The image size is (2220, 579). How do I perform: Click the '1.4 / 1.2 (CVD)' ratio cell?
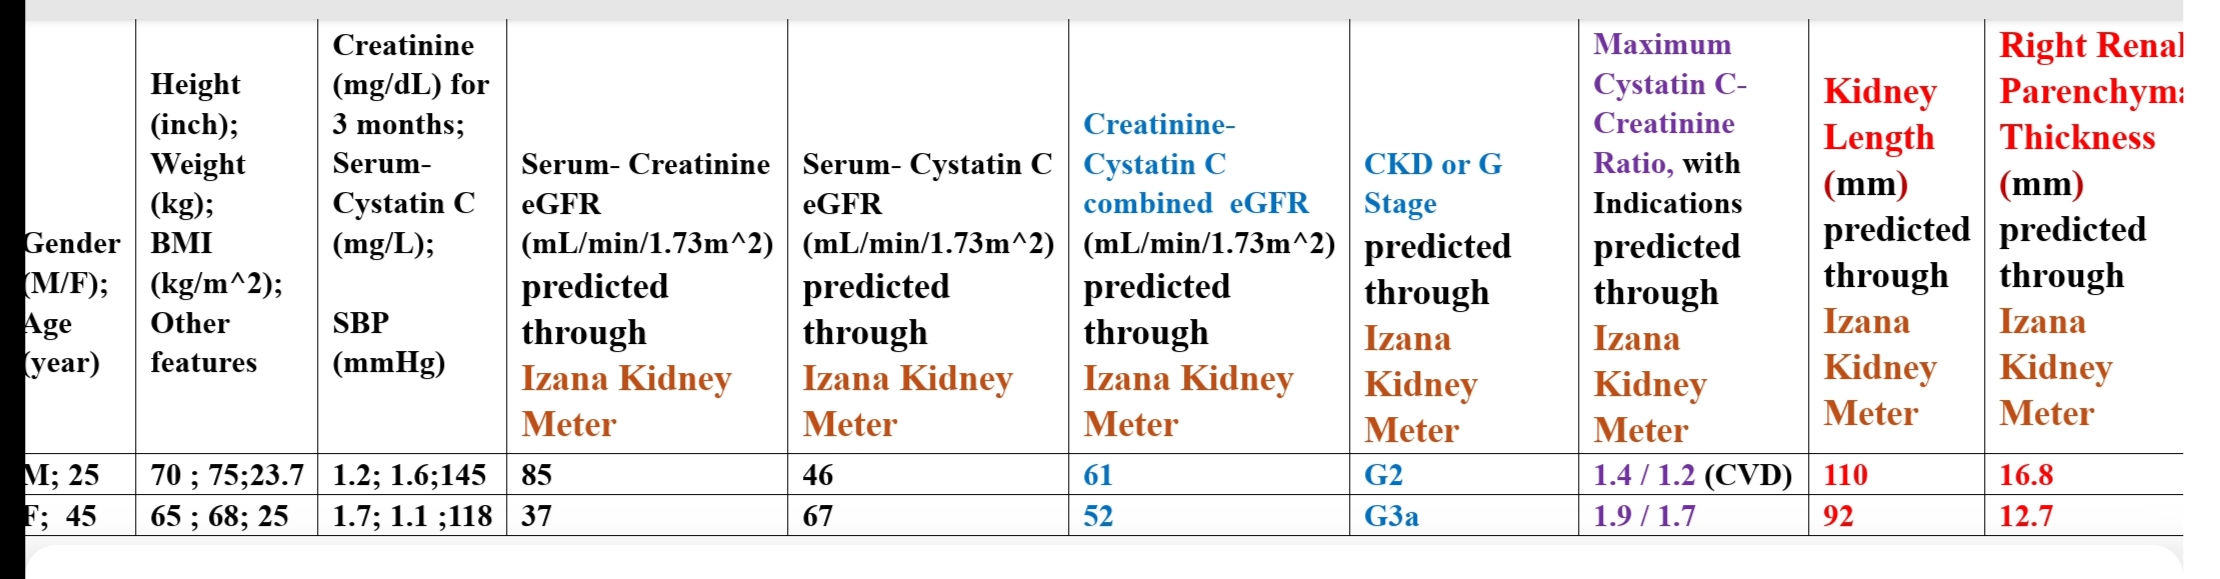[1692, 475]
